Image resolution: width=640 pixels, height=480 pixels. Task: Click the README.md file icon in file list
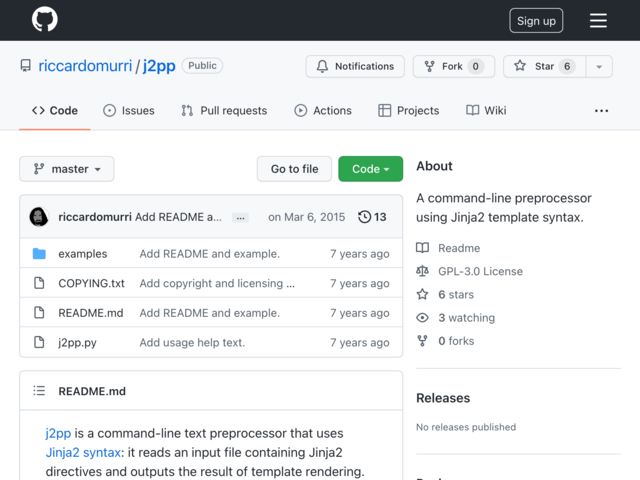click(x=39, y=313)
